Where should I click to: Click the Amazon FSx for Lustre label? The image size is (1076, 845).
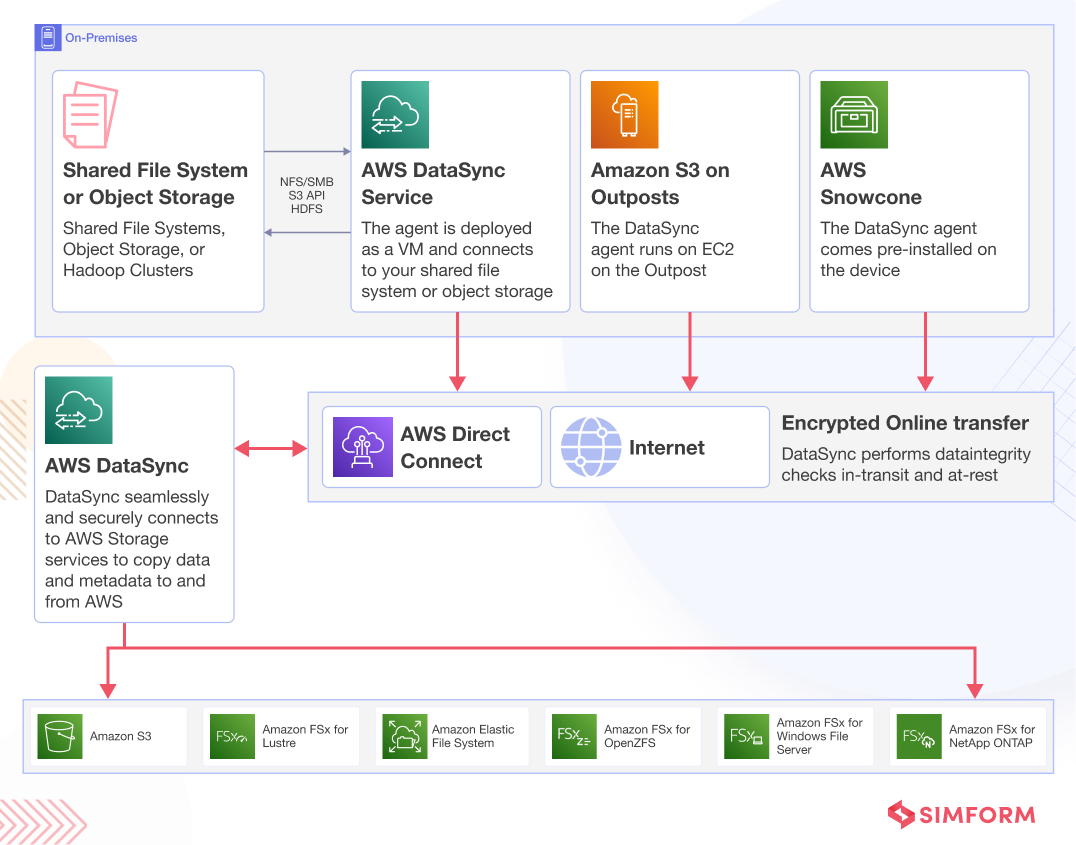coord(305,737)
